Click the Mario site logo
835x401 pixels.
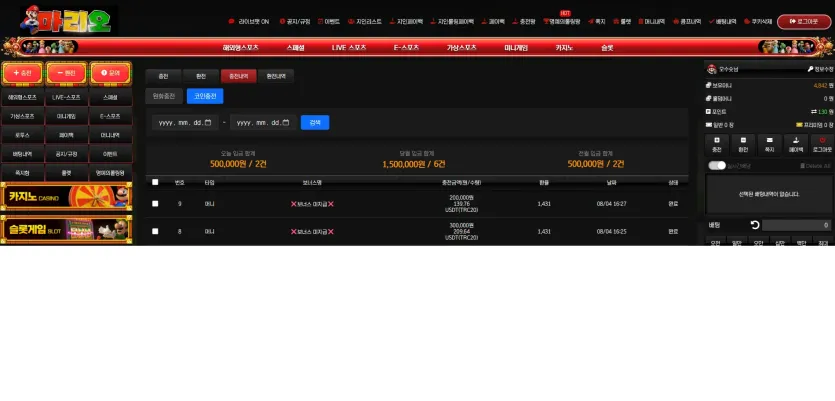tap(69, 20)
